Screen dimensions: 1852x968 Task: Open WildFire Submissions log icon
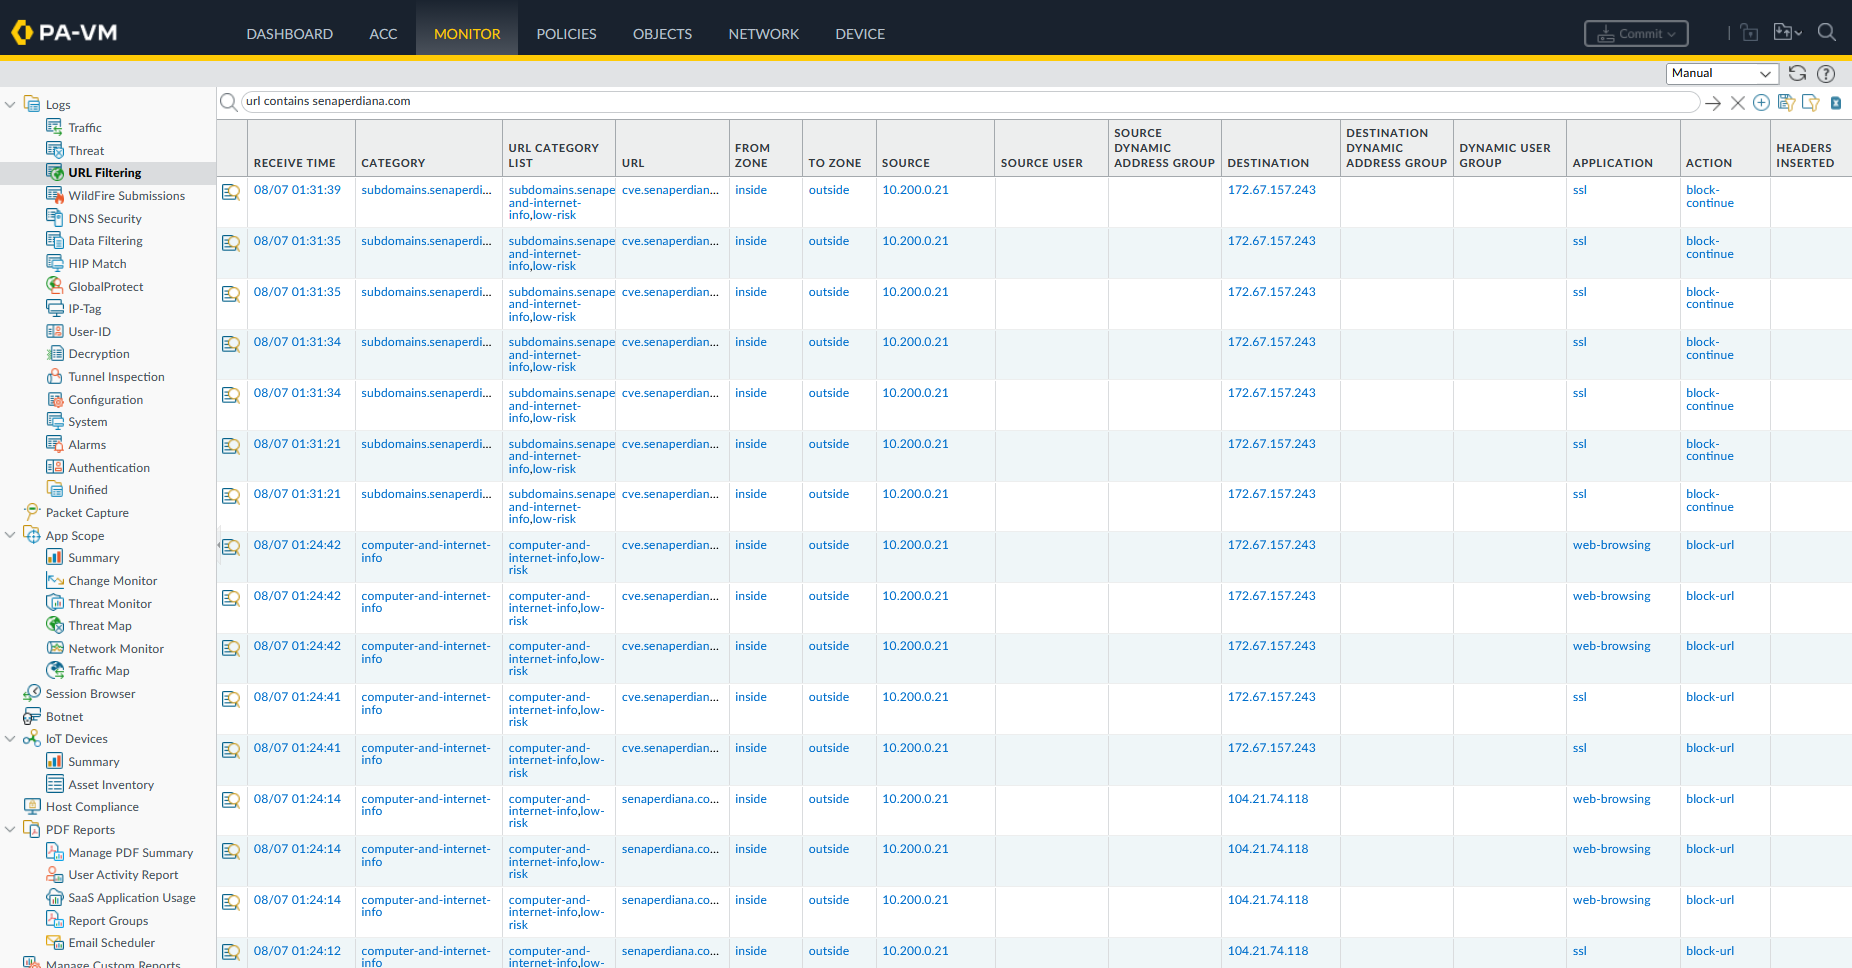(x=55, y=195)
